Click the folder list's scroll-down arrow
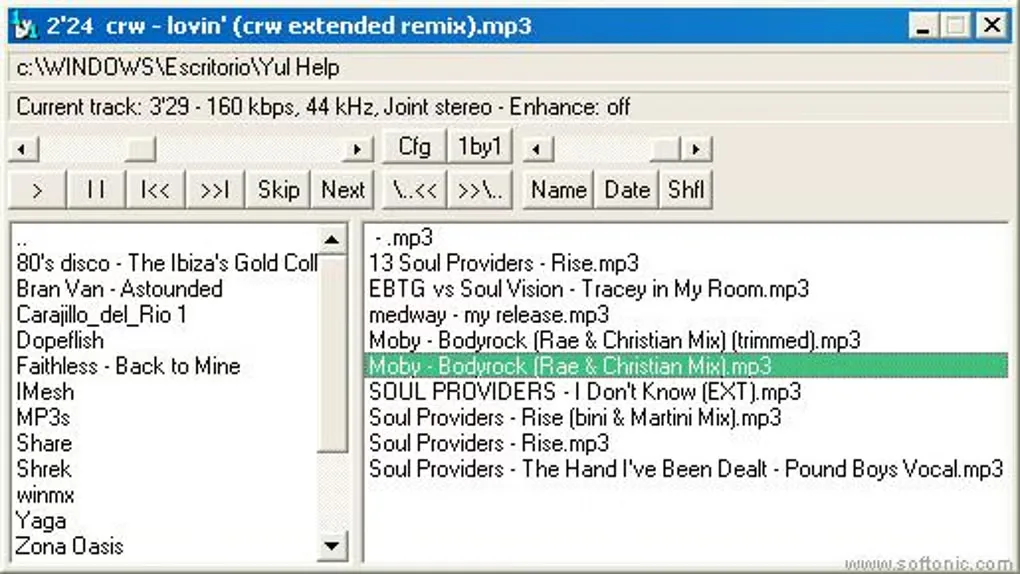The height and width of the screenshot is (574, 1020). coord(332,545)
